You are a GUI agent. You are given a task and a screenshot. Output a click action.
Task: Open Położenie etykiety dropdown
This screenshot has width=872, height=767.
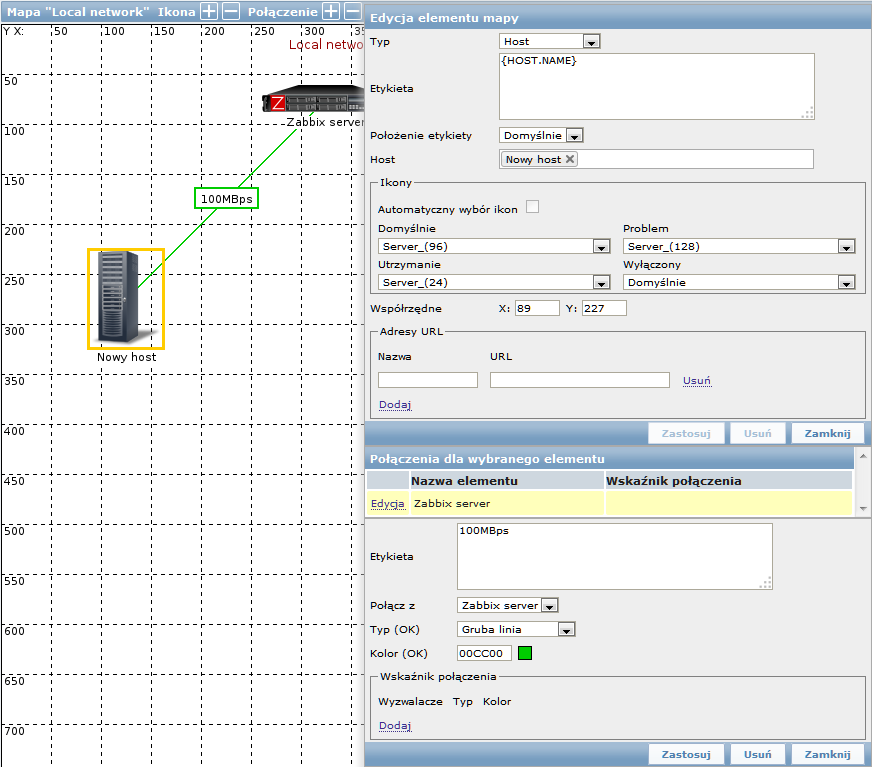[541, 135]
